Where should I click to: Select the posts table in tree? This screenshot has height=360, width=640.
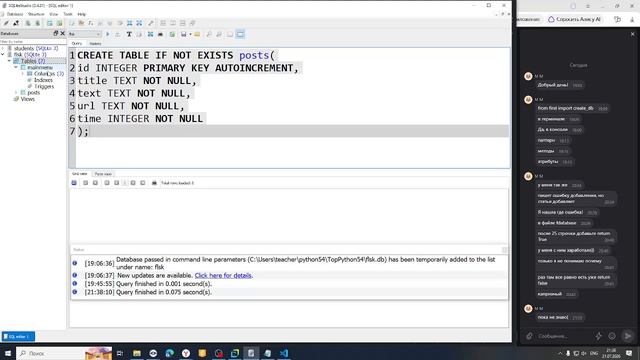pos(33,93)
